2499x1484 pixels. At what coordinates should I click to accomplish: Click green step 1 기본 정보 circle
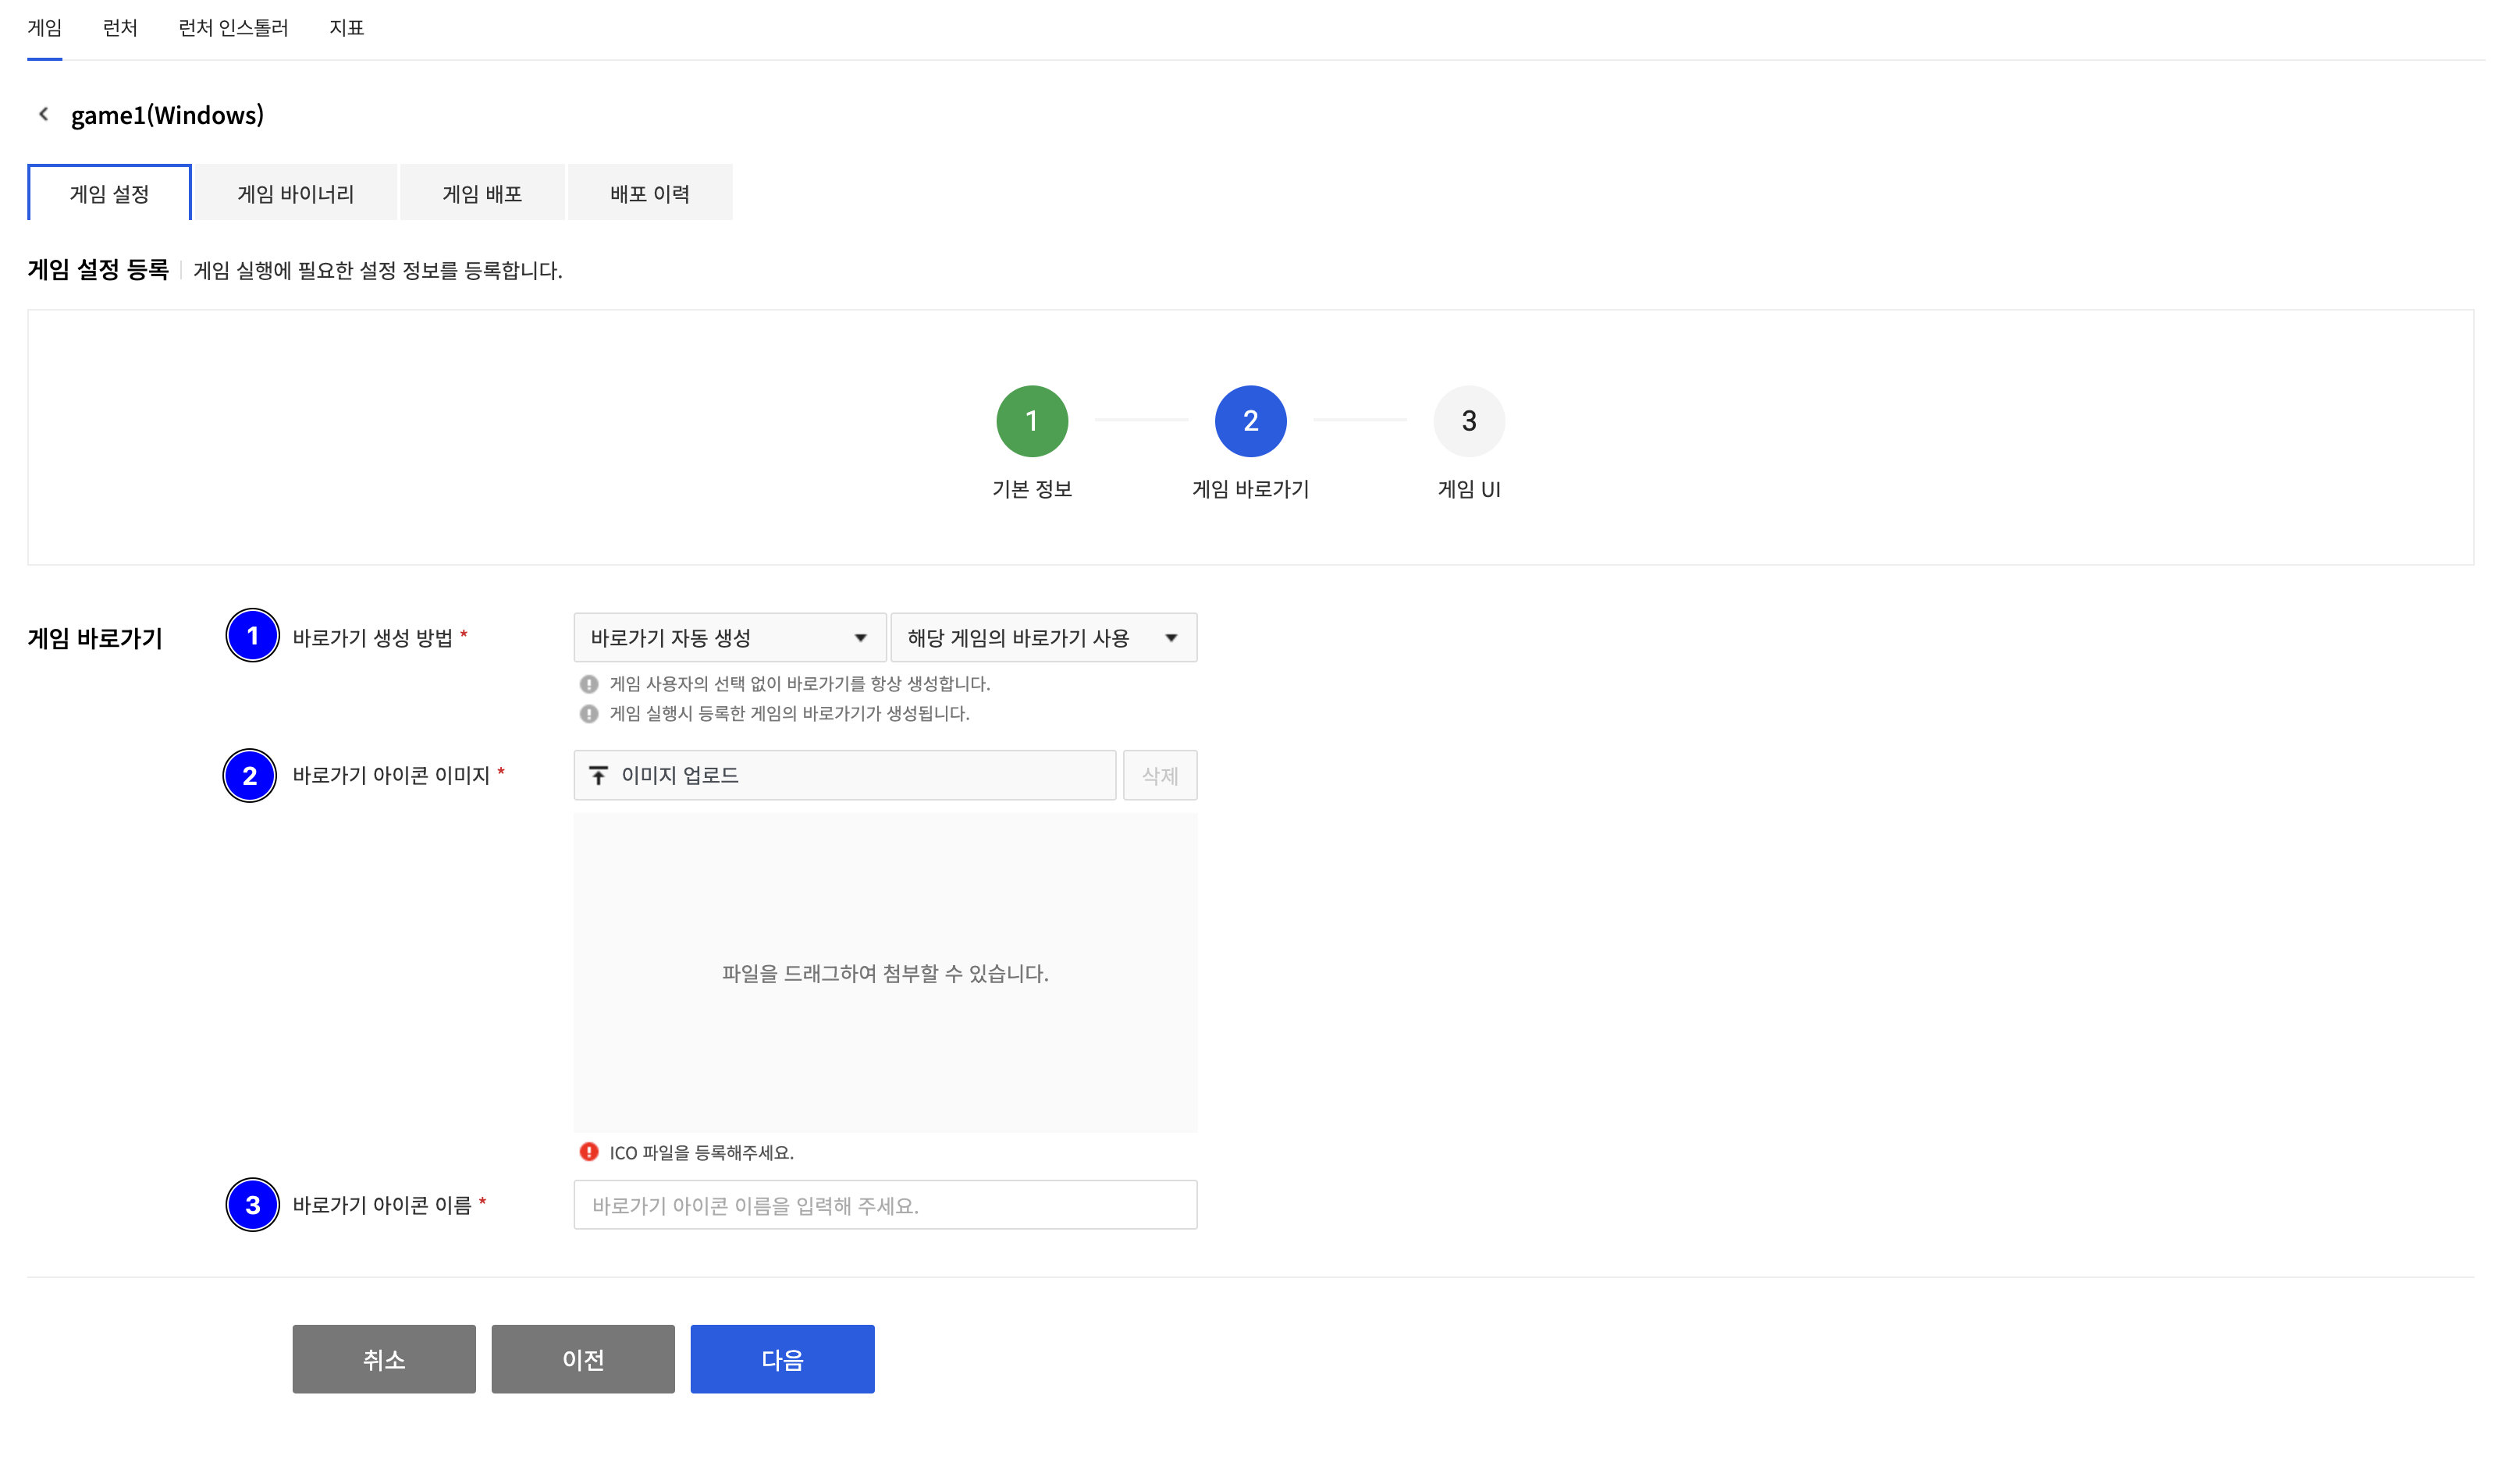point(1031,421)
